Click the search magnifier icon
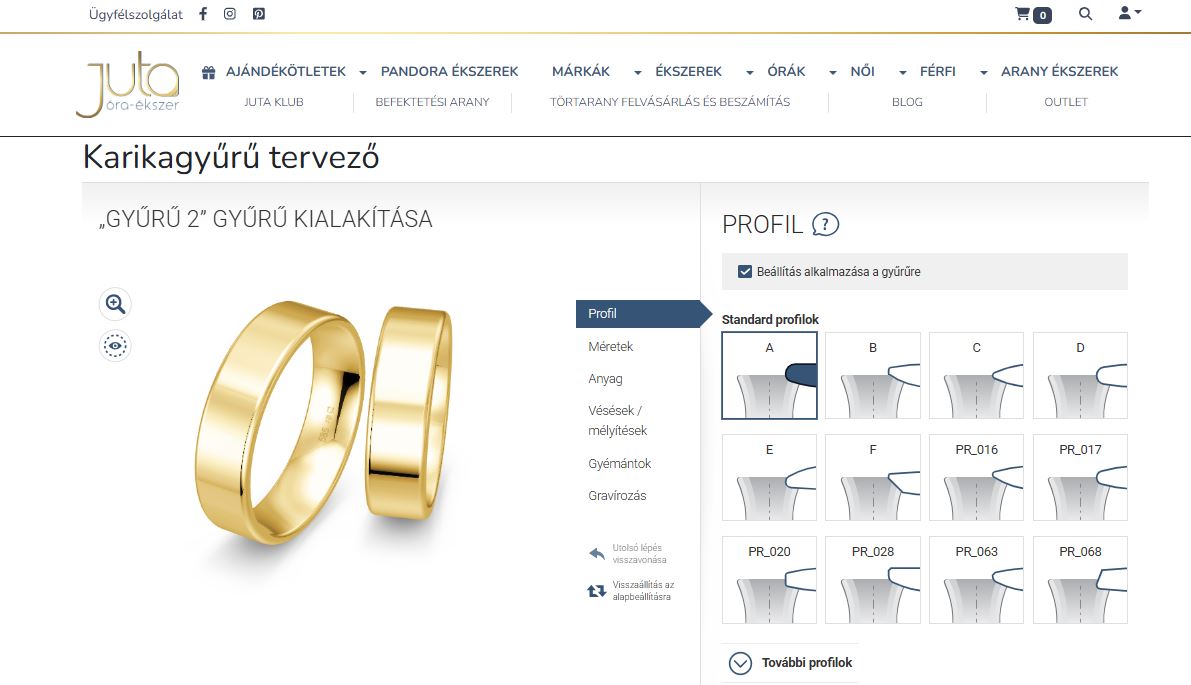Screen dimensions: 1191x685 coord(1086,14)
